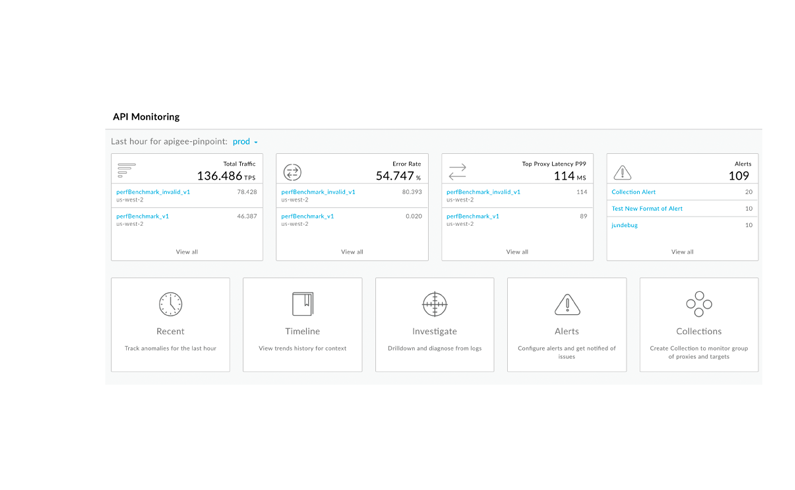Viewport: 795px width, 490px height.
Task: Open the Alerts navigation card title
Action: coord(567,331)
